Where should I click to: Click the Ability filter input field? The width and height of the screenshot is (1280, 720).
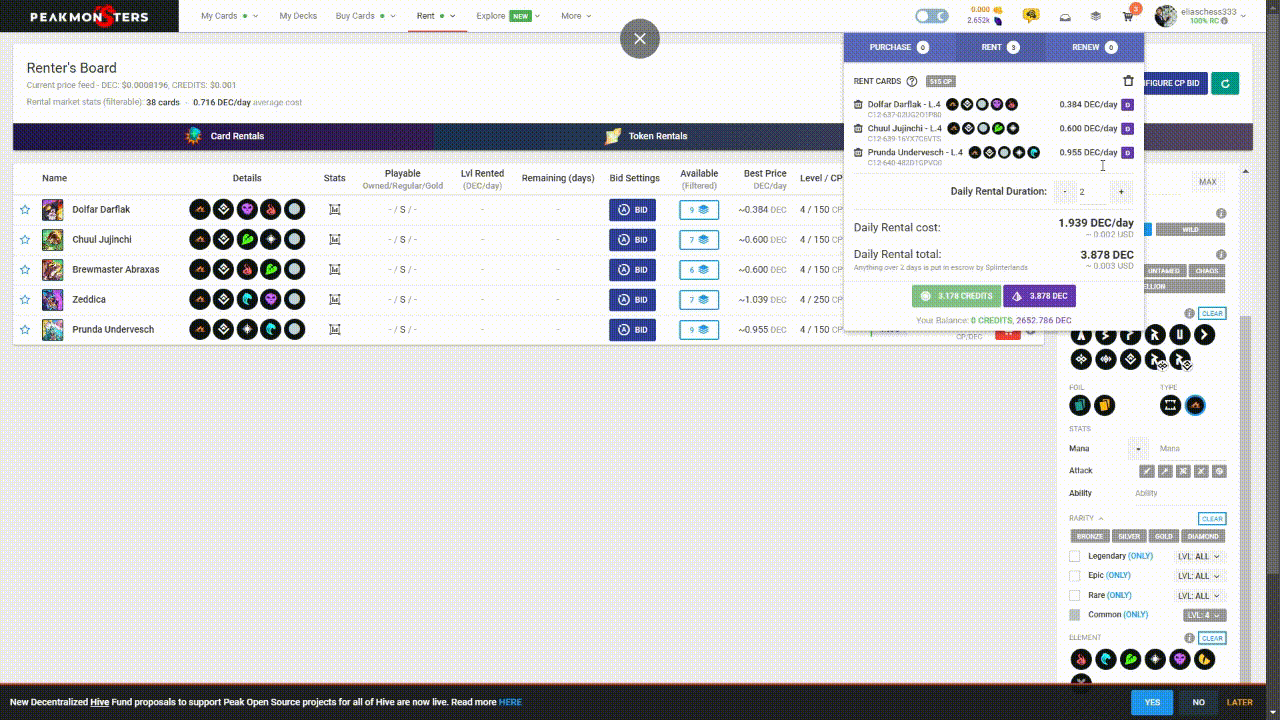point(1180,493)
